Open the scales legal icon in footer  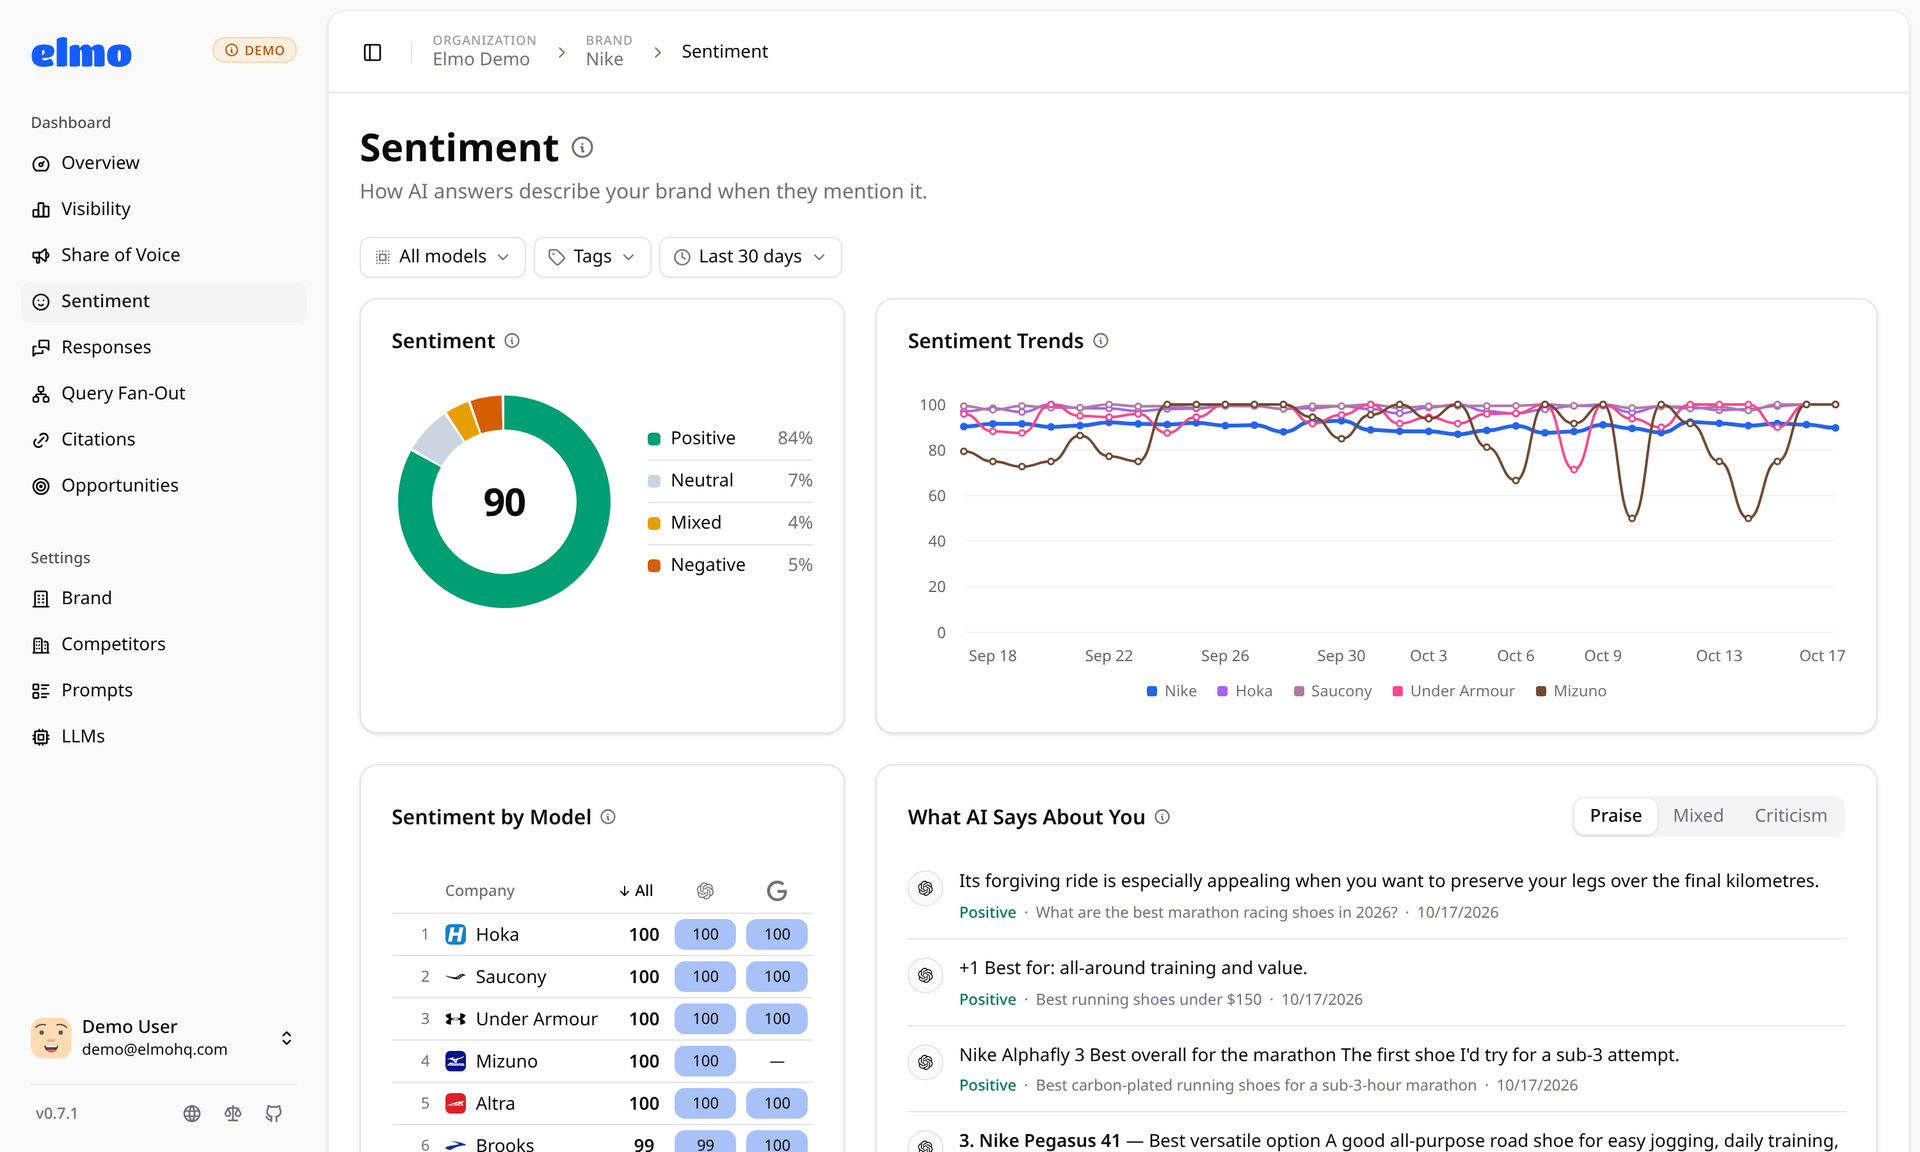233,1113
